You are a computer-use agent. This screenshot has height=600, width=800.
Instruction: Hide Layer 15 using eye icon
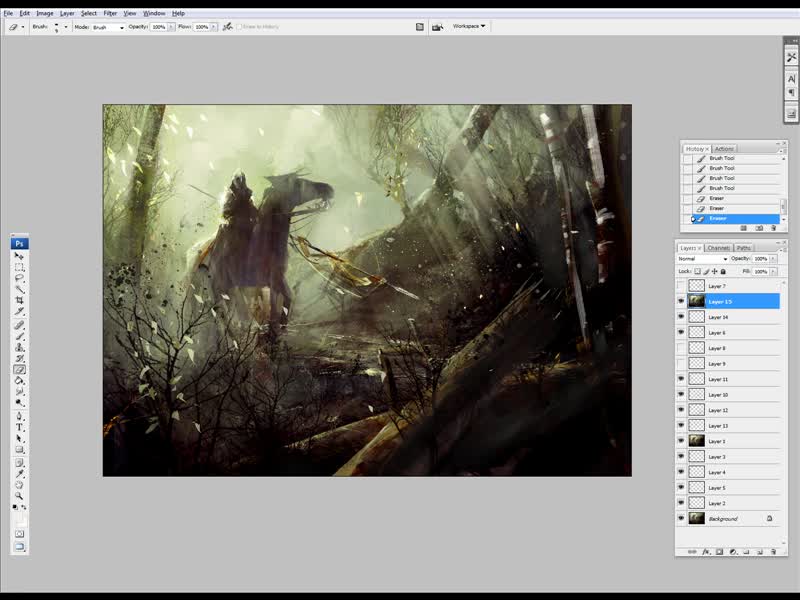[681, 302]
